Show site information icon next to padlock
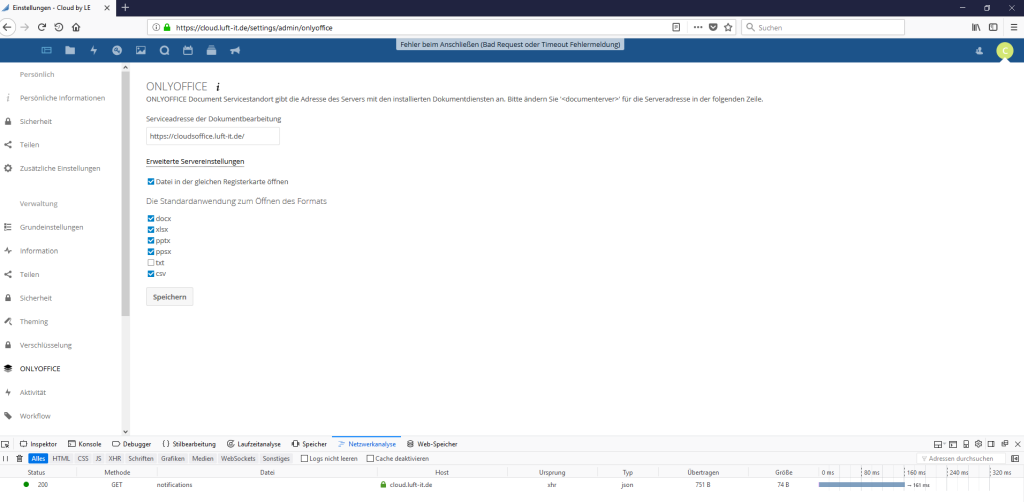The width and height of the screenshot is (1024, 502). click(x=156, y=27)
